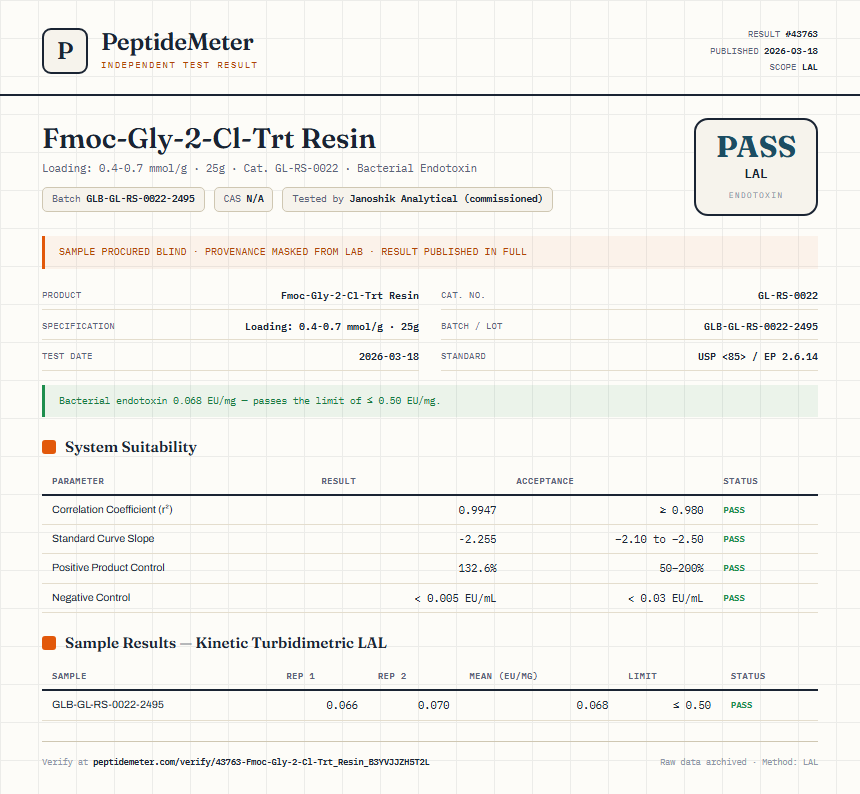This screenshot has height=794, width=860.
Task: Click the PARAMETER column header
Action: [x=78, y=481]
